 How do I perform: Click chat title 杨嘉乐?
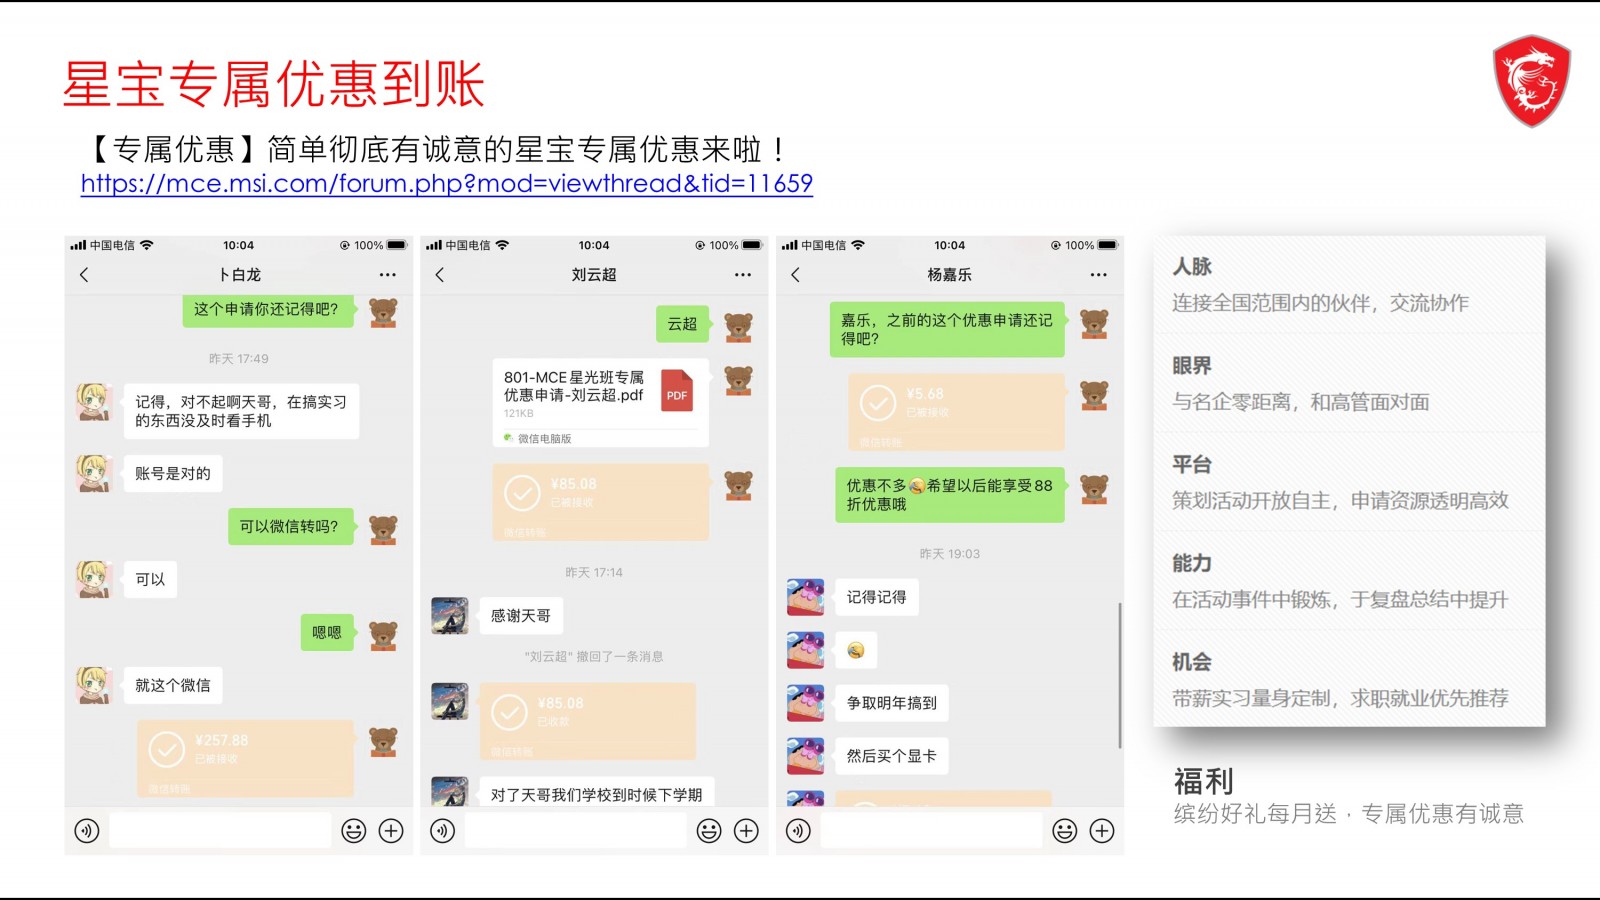pyautogui.click(x=949, y=275)
